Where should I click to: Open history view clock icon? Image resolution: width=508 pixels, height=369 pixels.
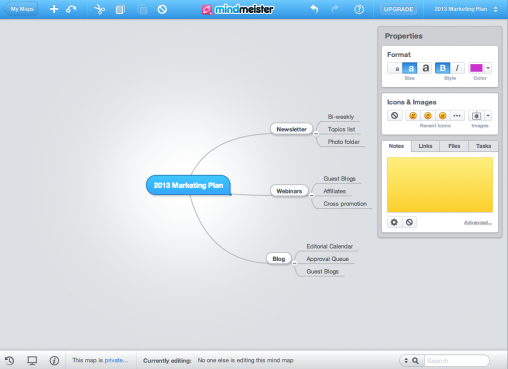[9, 360]
